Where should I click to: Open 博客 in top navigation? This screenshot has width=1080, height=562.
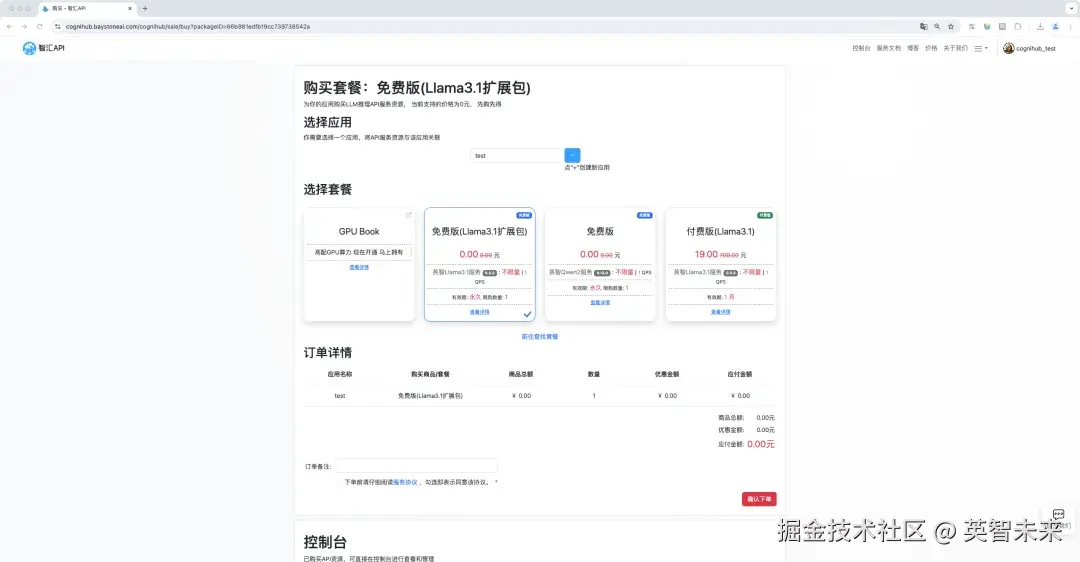click(x=913, y=48)
